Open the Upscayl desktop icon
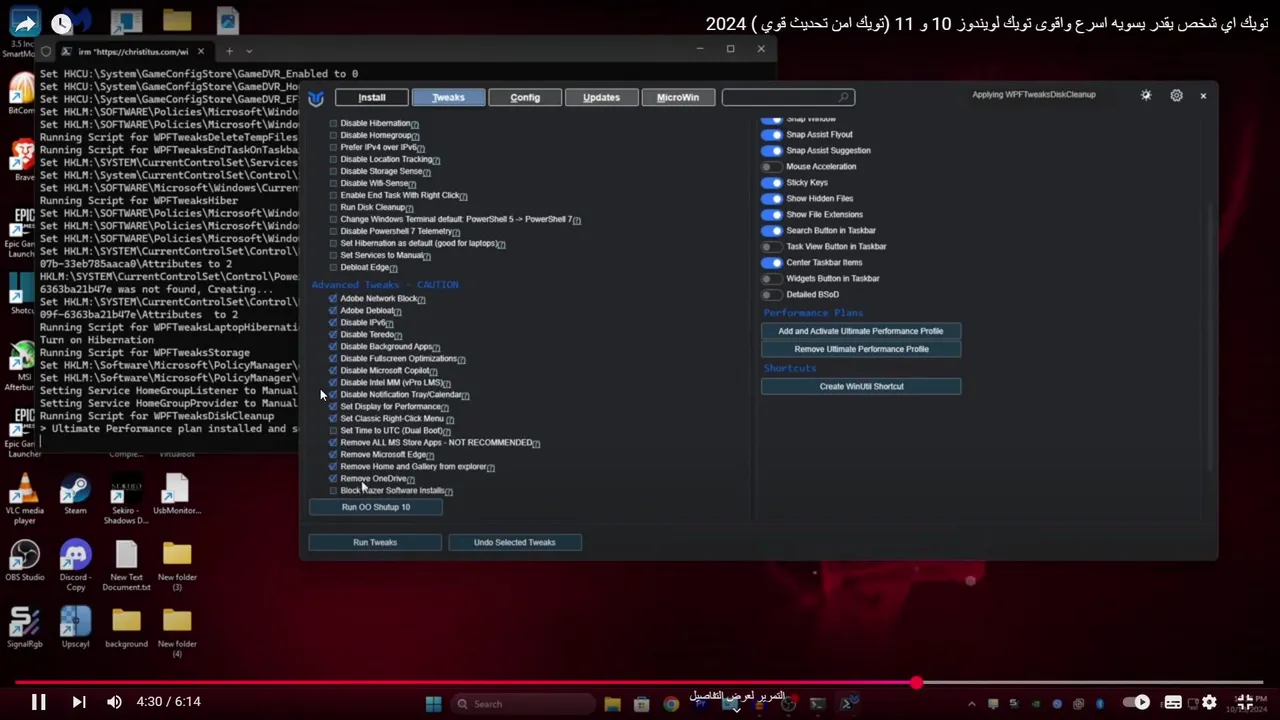1280x720 pixels. 75,628
